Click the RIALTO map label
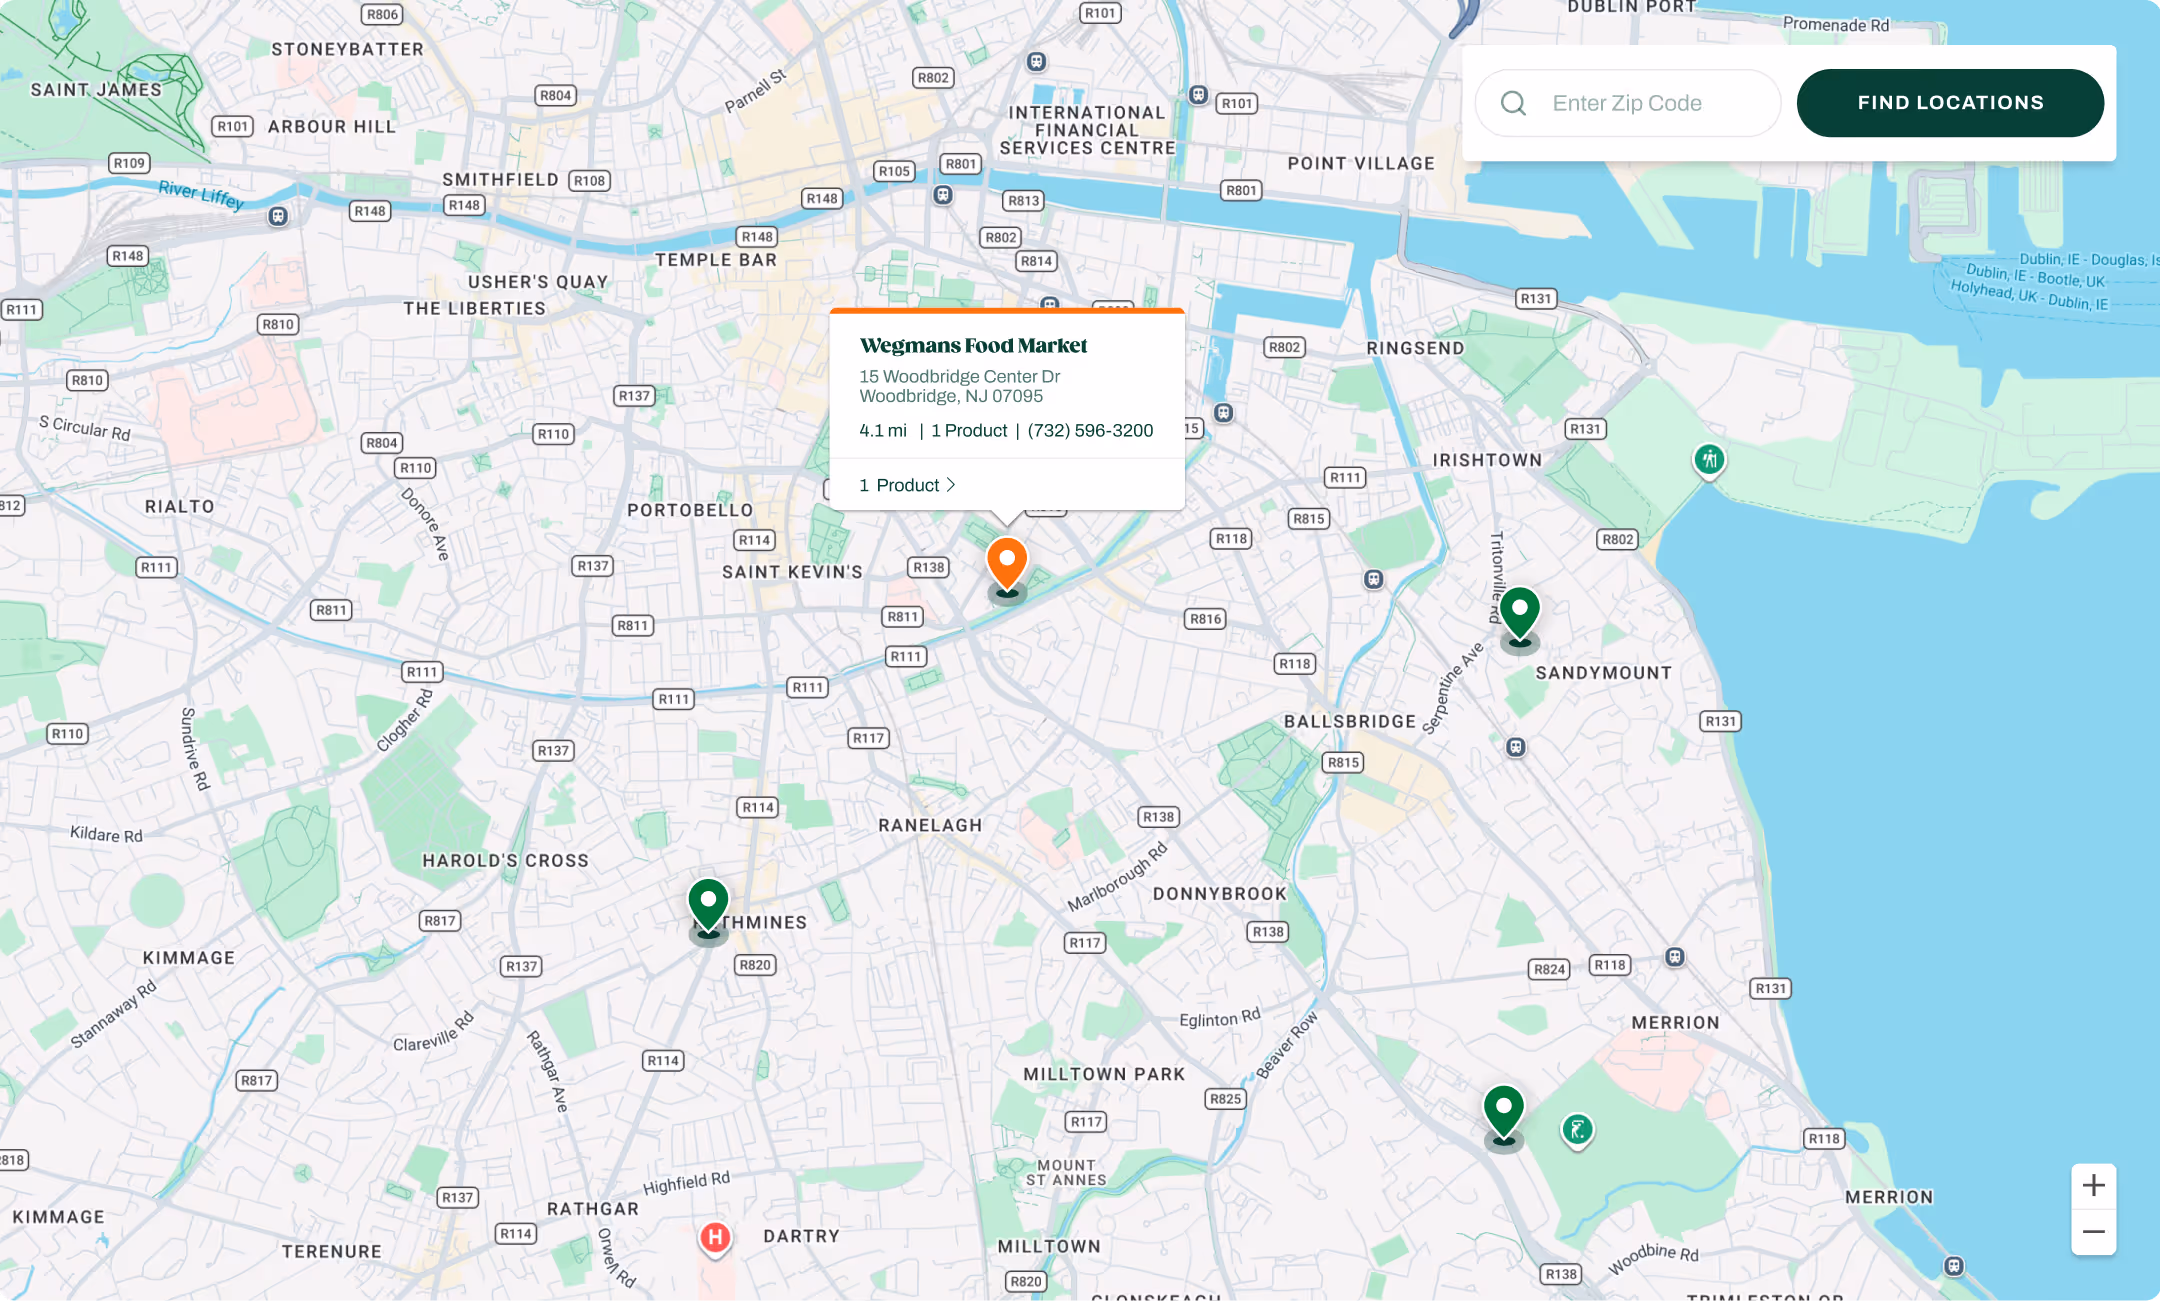This screenshot has width=2160, height=1301. (180, 507)
